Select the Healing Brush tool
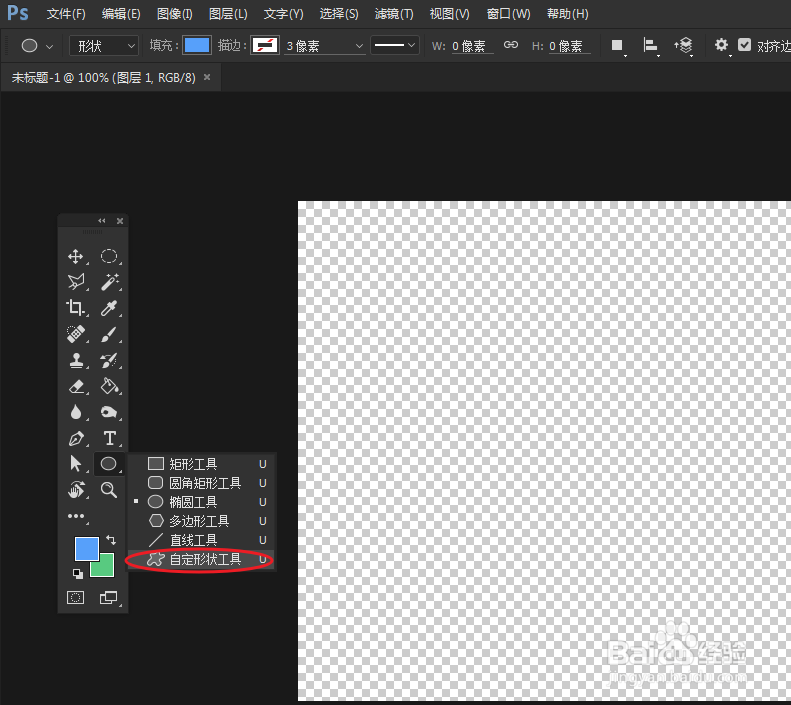This screenshot has height=705, width=791. coord(76,334)
